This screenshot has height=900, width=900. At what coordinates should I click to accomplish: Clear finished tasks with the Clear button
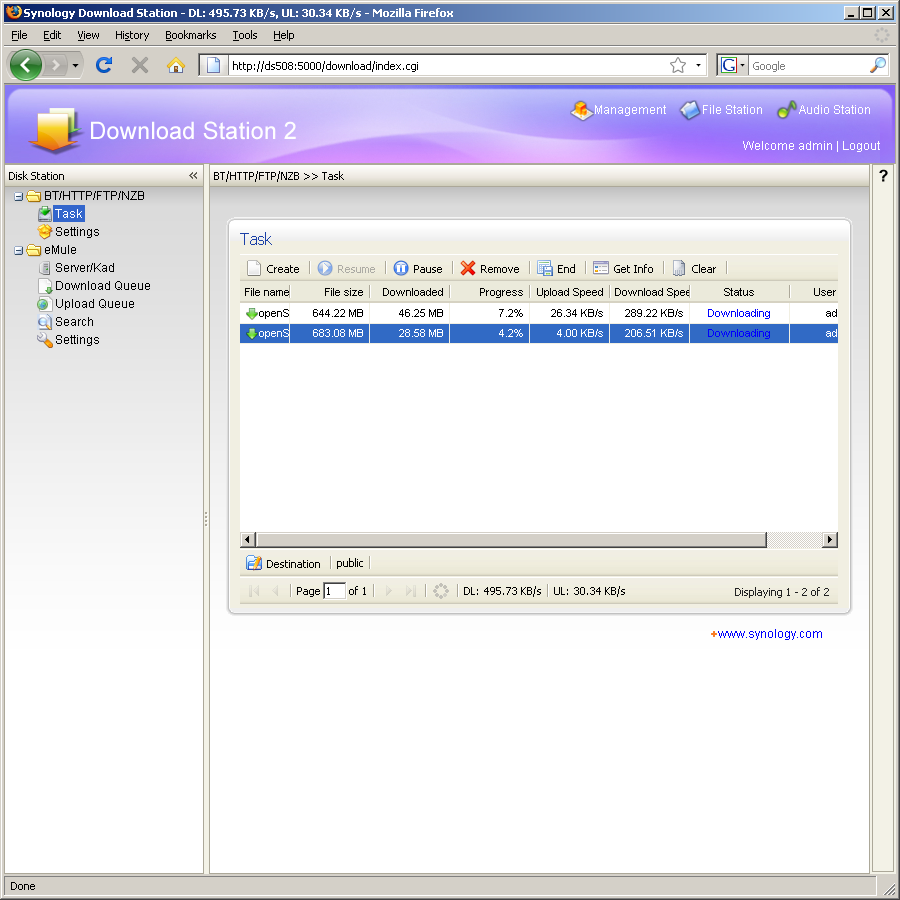pyautogui.click(x=695, y=269)
